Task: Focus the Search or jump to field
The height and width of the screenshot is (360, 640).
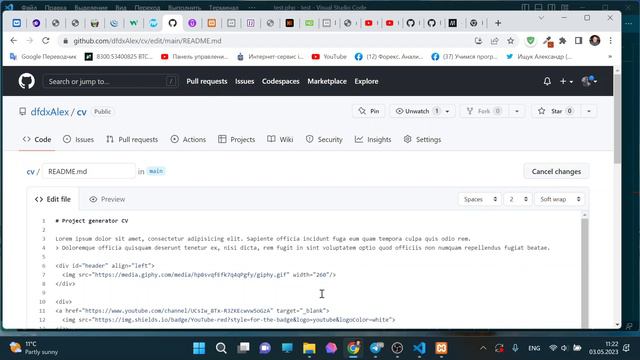Action: click(111, 81)
